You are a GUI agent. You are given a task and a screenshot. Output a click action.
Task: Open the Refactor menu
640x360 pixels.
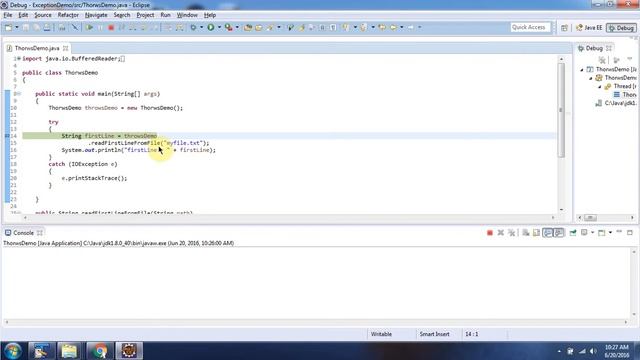click(x=68, y=15)
